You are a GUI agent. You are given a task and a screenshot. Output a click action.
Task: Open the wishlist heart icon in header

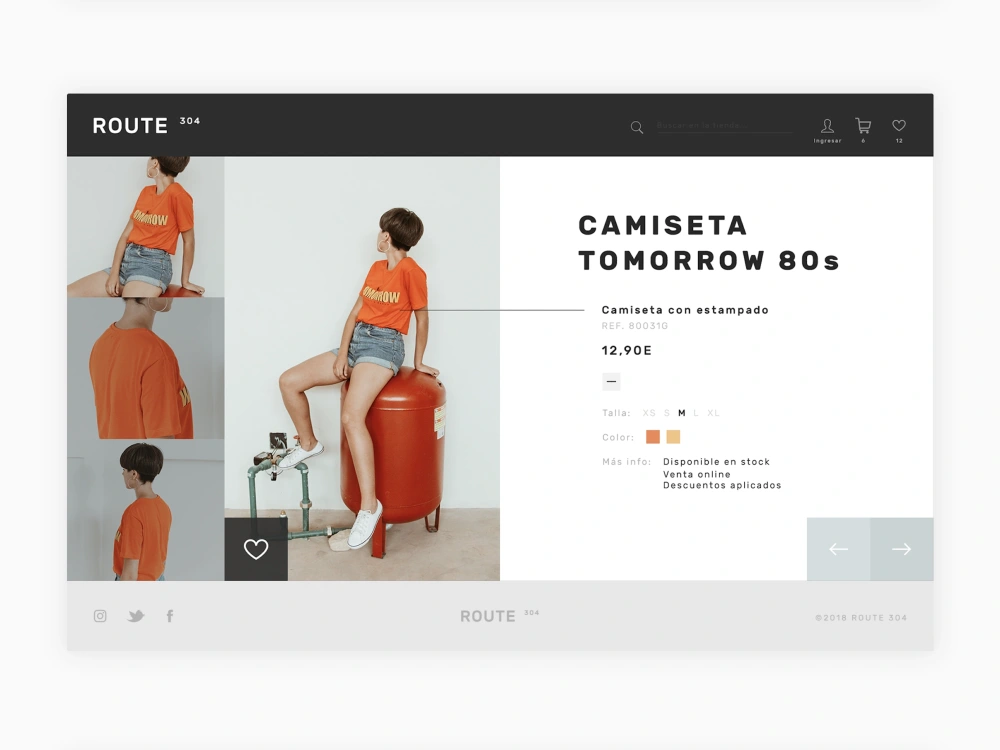pos(899,126)
